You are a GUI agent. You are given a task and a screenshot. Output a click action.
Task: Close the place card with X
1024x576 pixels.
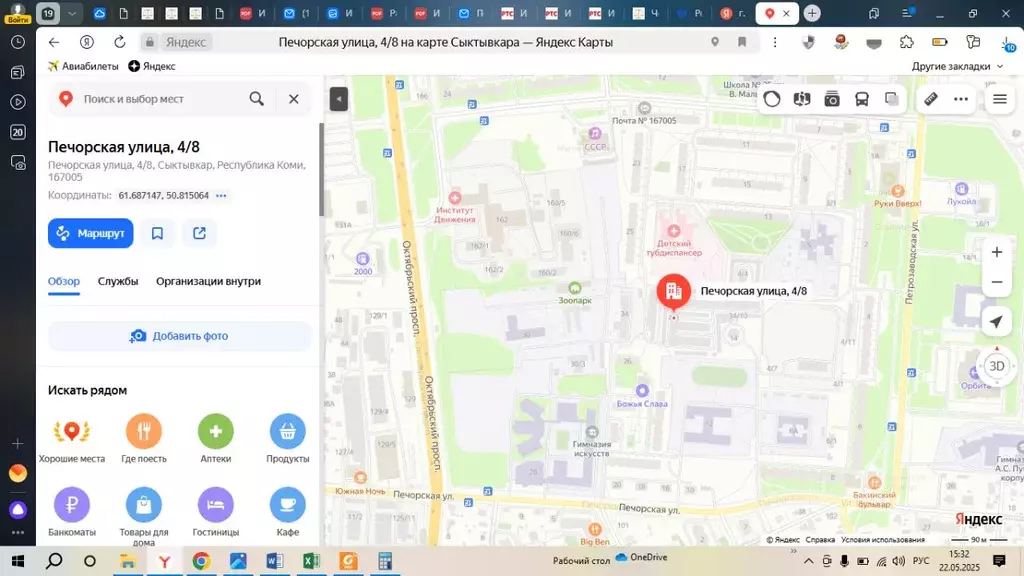294,99
